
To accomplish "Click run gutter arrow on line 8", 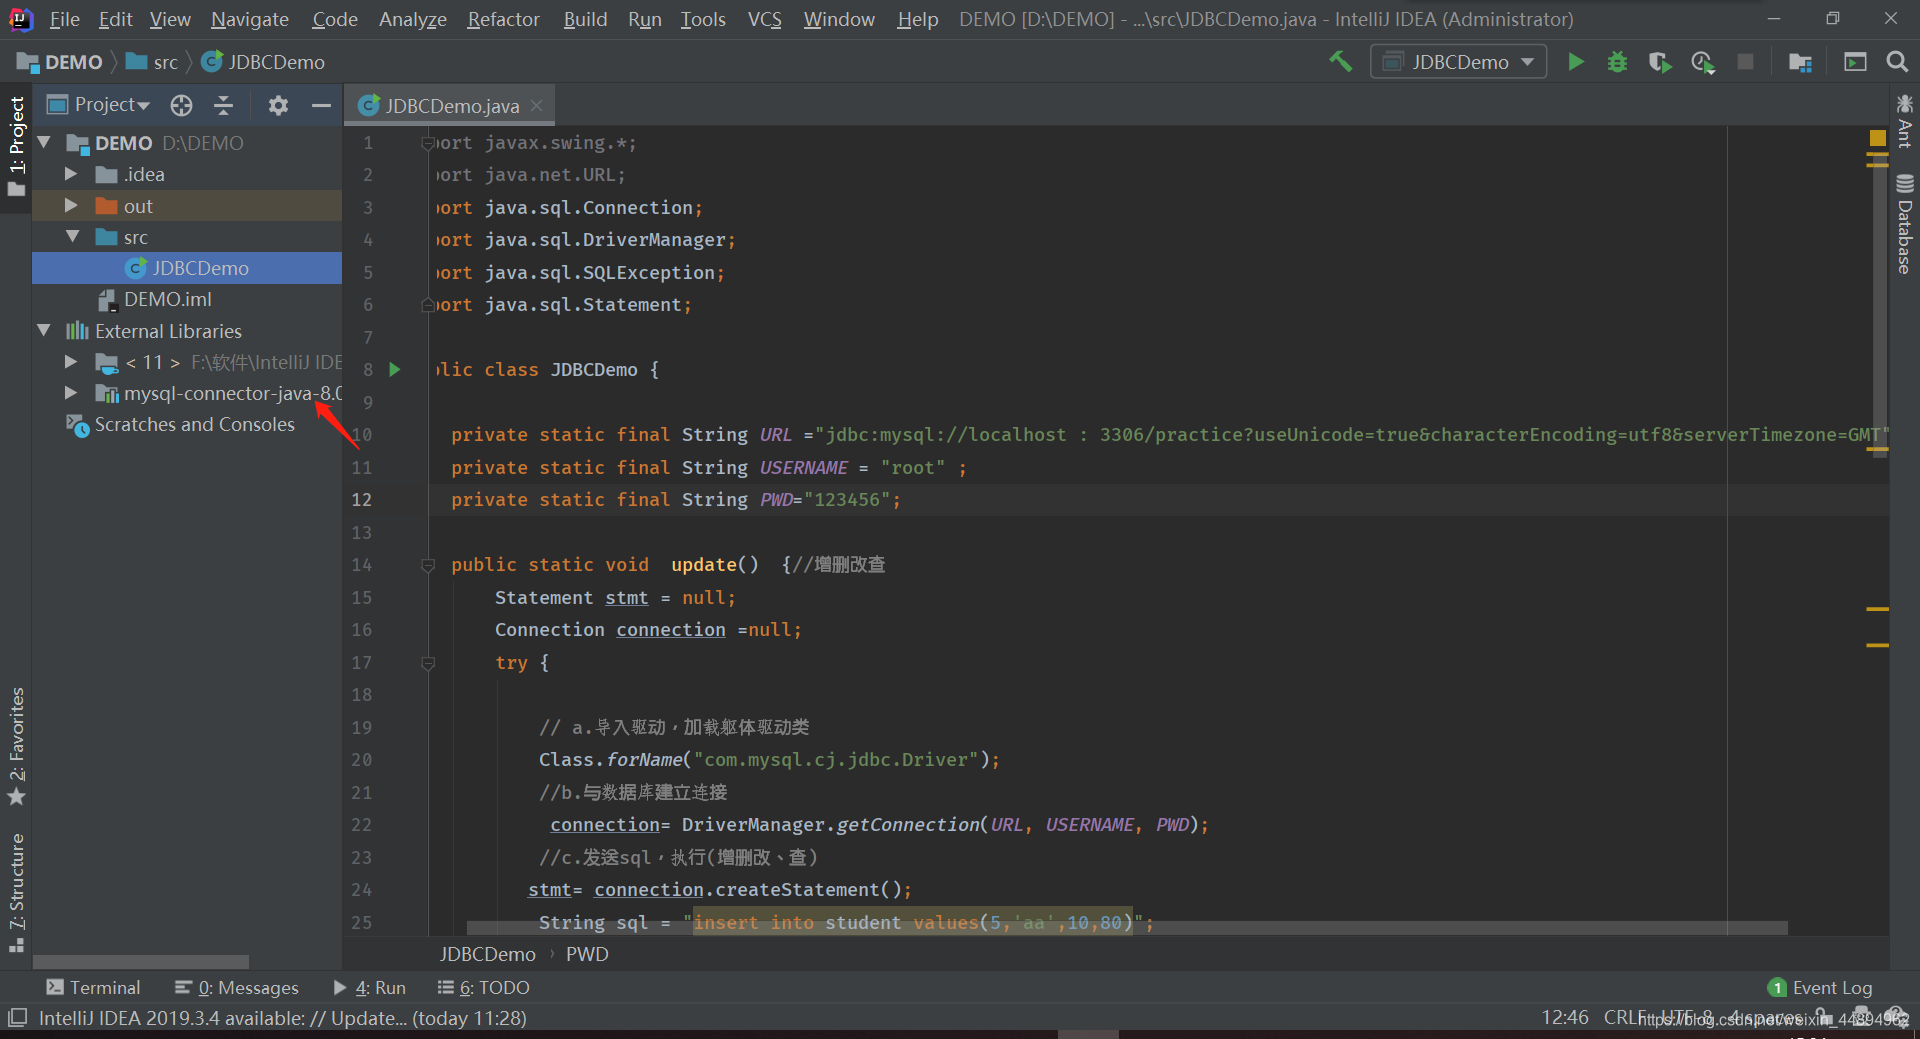I will pyautogui.click(x=395, y=370).
